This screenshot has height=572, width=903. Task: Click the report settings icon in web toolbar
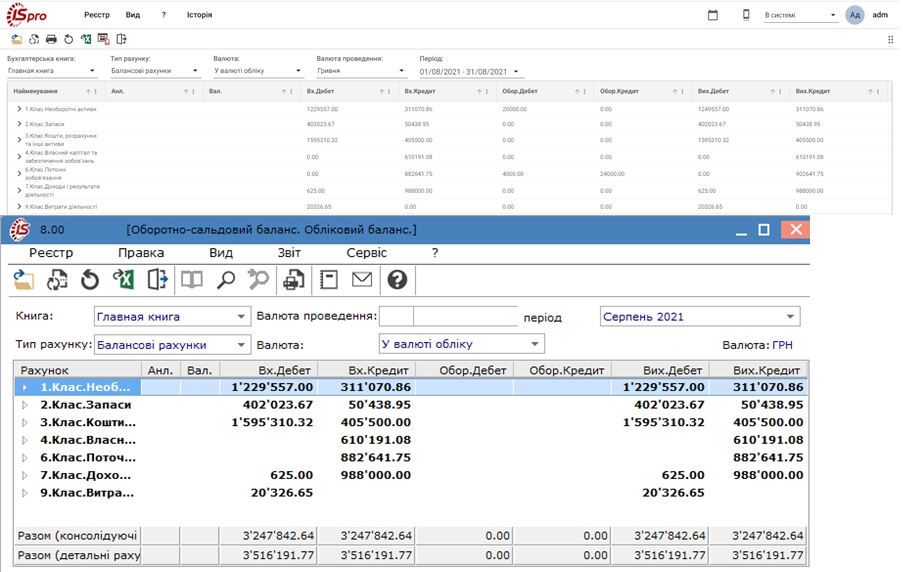(x=104, y=39)
